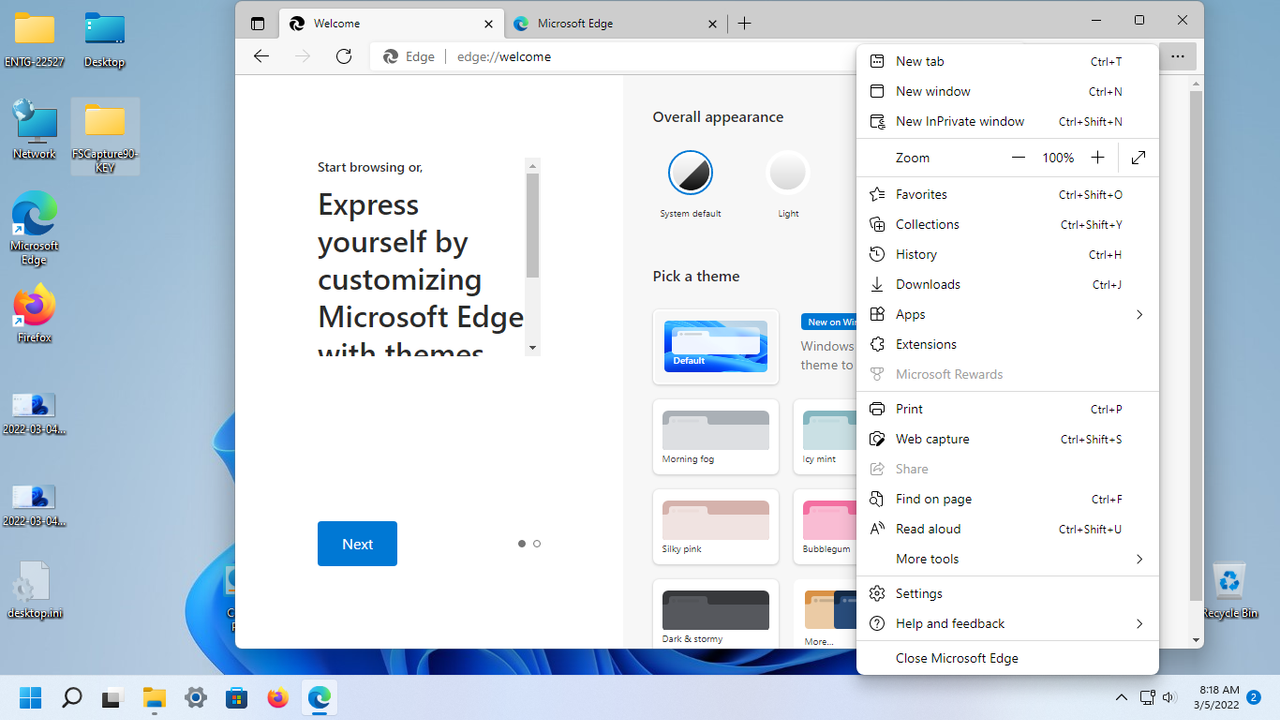The width and height of the screenshot is (1280, 720).
Task: Open Extensions from menu
Action: (1008, 344)
